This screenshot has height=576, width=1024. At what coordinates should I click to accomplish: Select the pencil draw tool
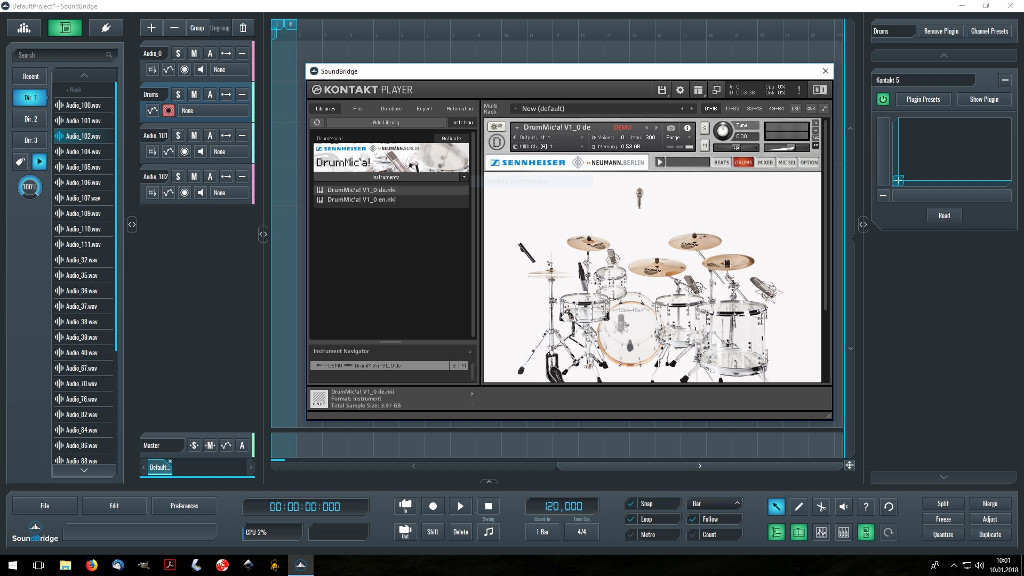coord(799,507)
